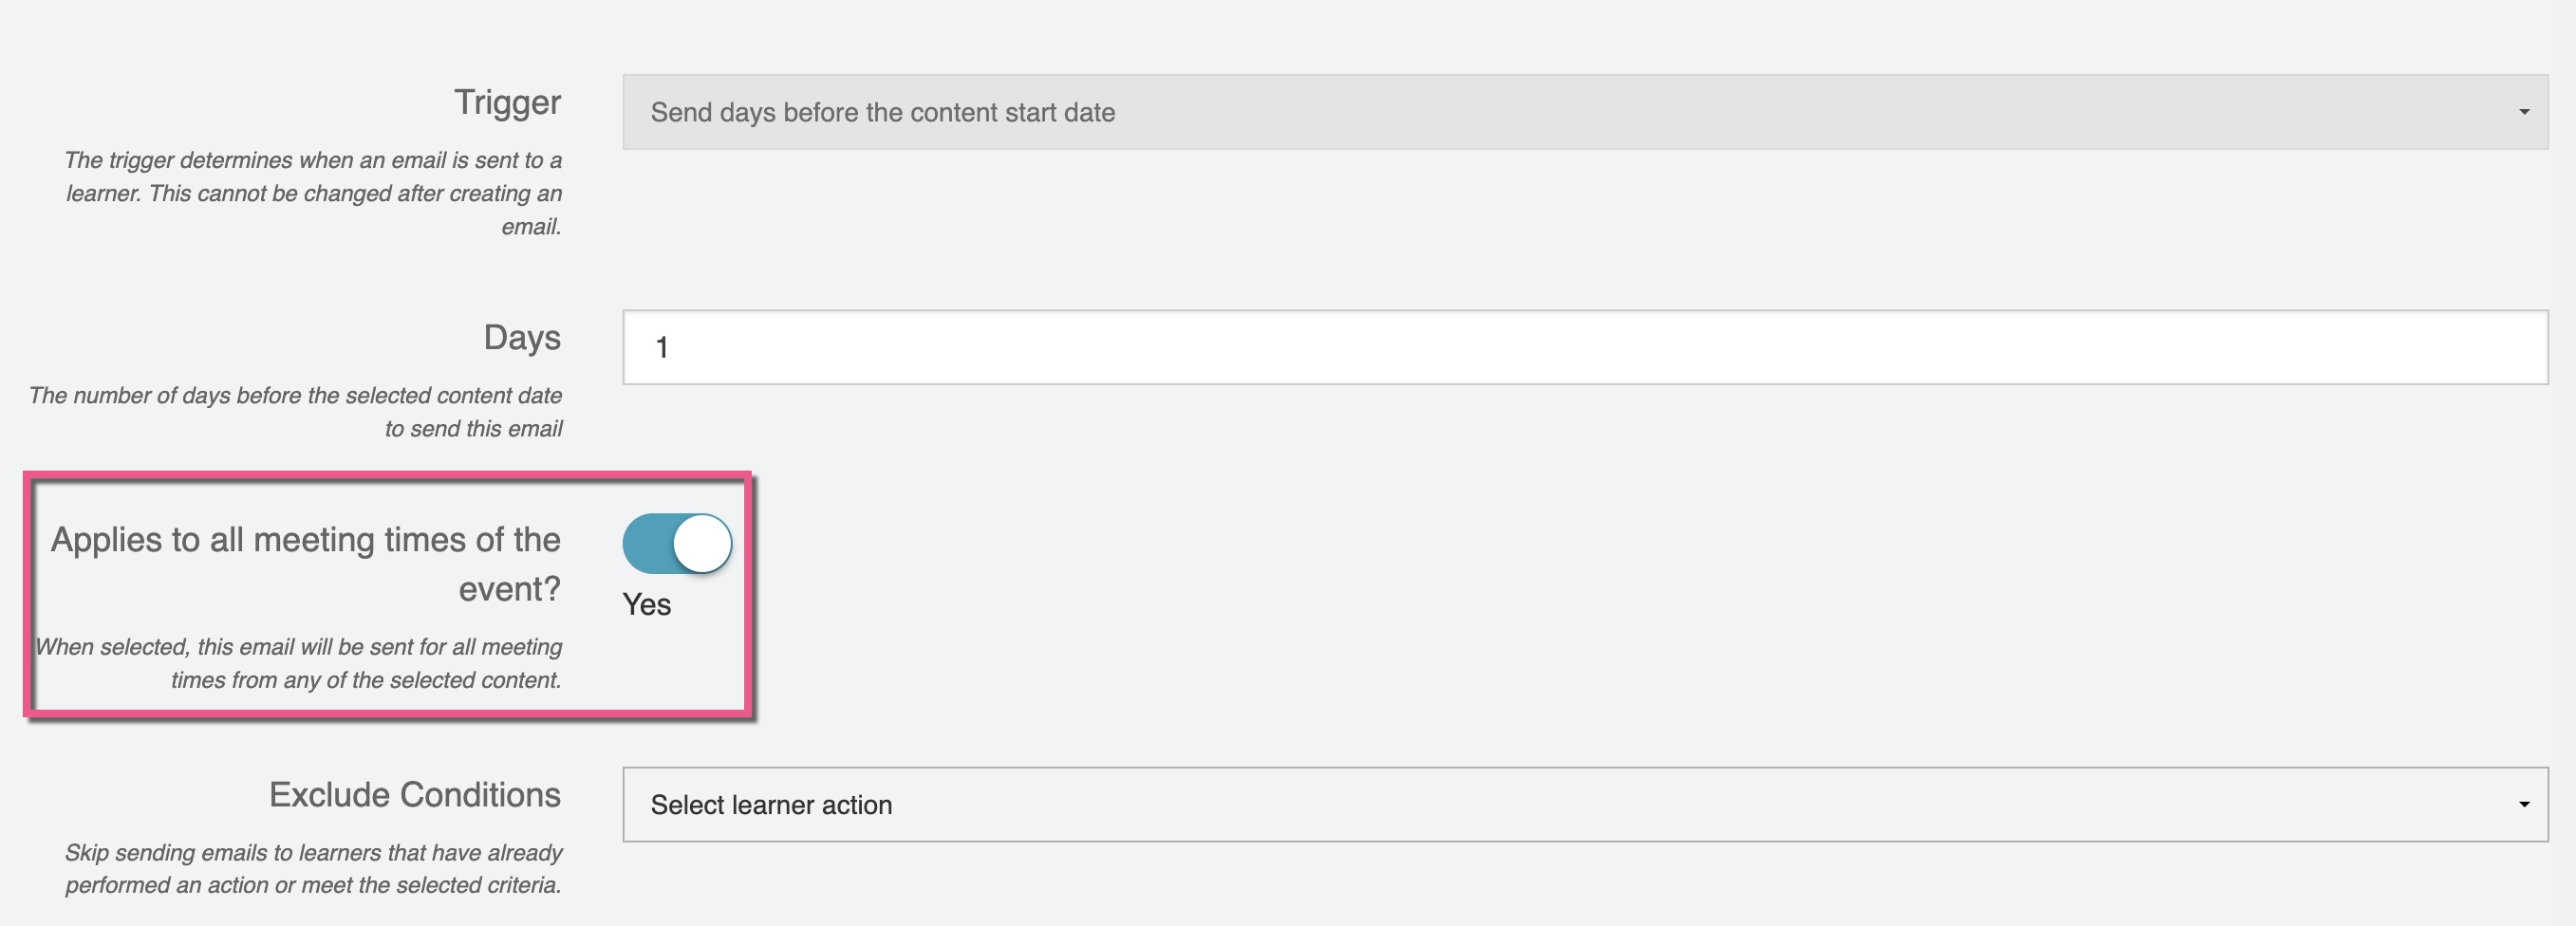Image resolution: width=2576 pixels, height=926 pixels.
Task: Click the Exclude Conditions label
Action: click(414, 794)
